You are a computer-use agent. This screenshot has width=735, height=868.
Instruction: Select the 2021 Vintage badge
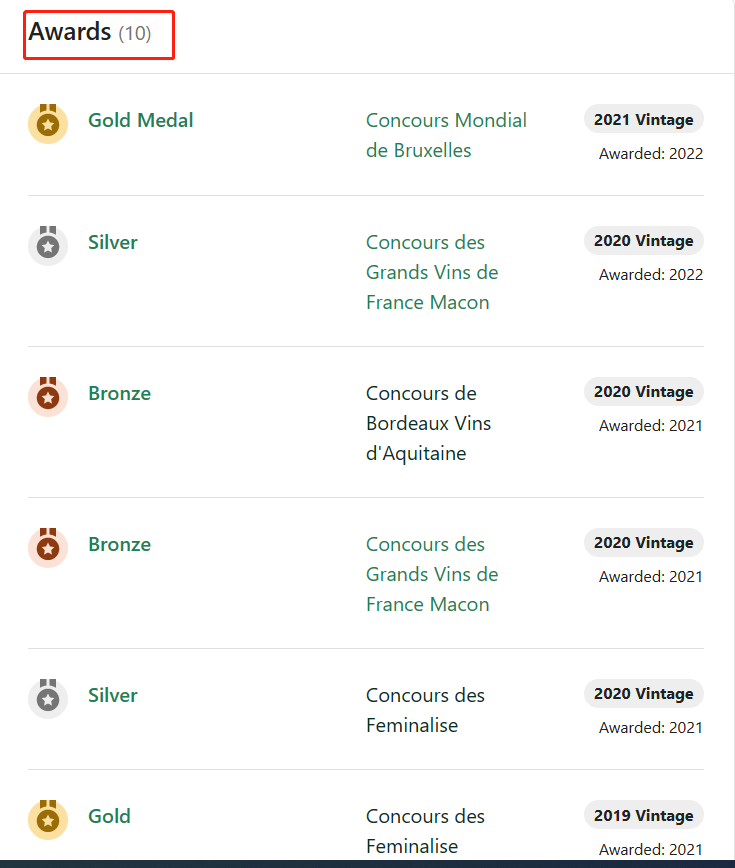click(644, 119)
